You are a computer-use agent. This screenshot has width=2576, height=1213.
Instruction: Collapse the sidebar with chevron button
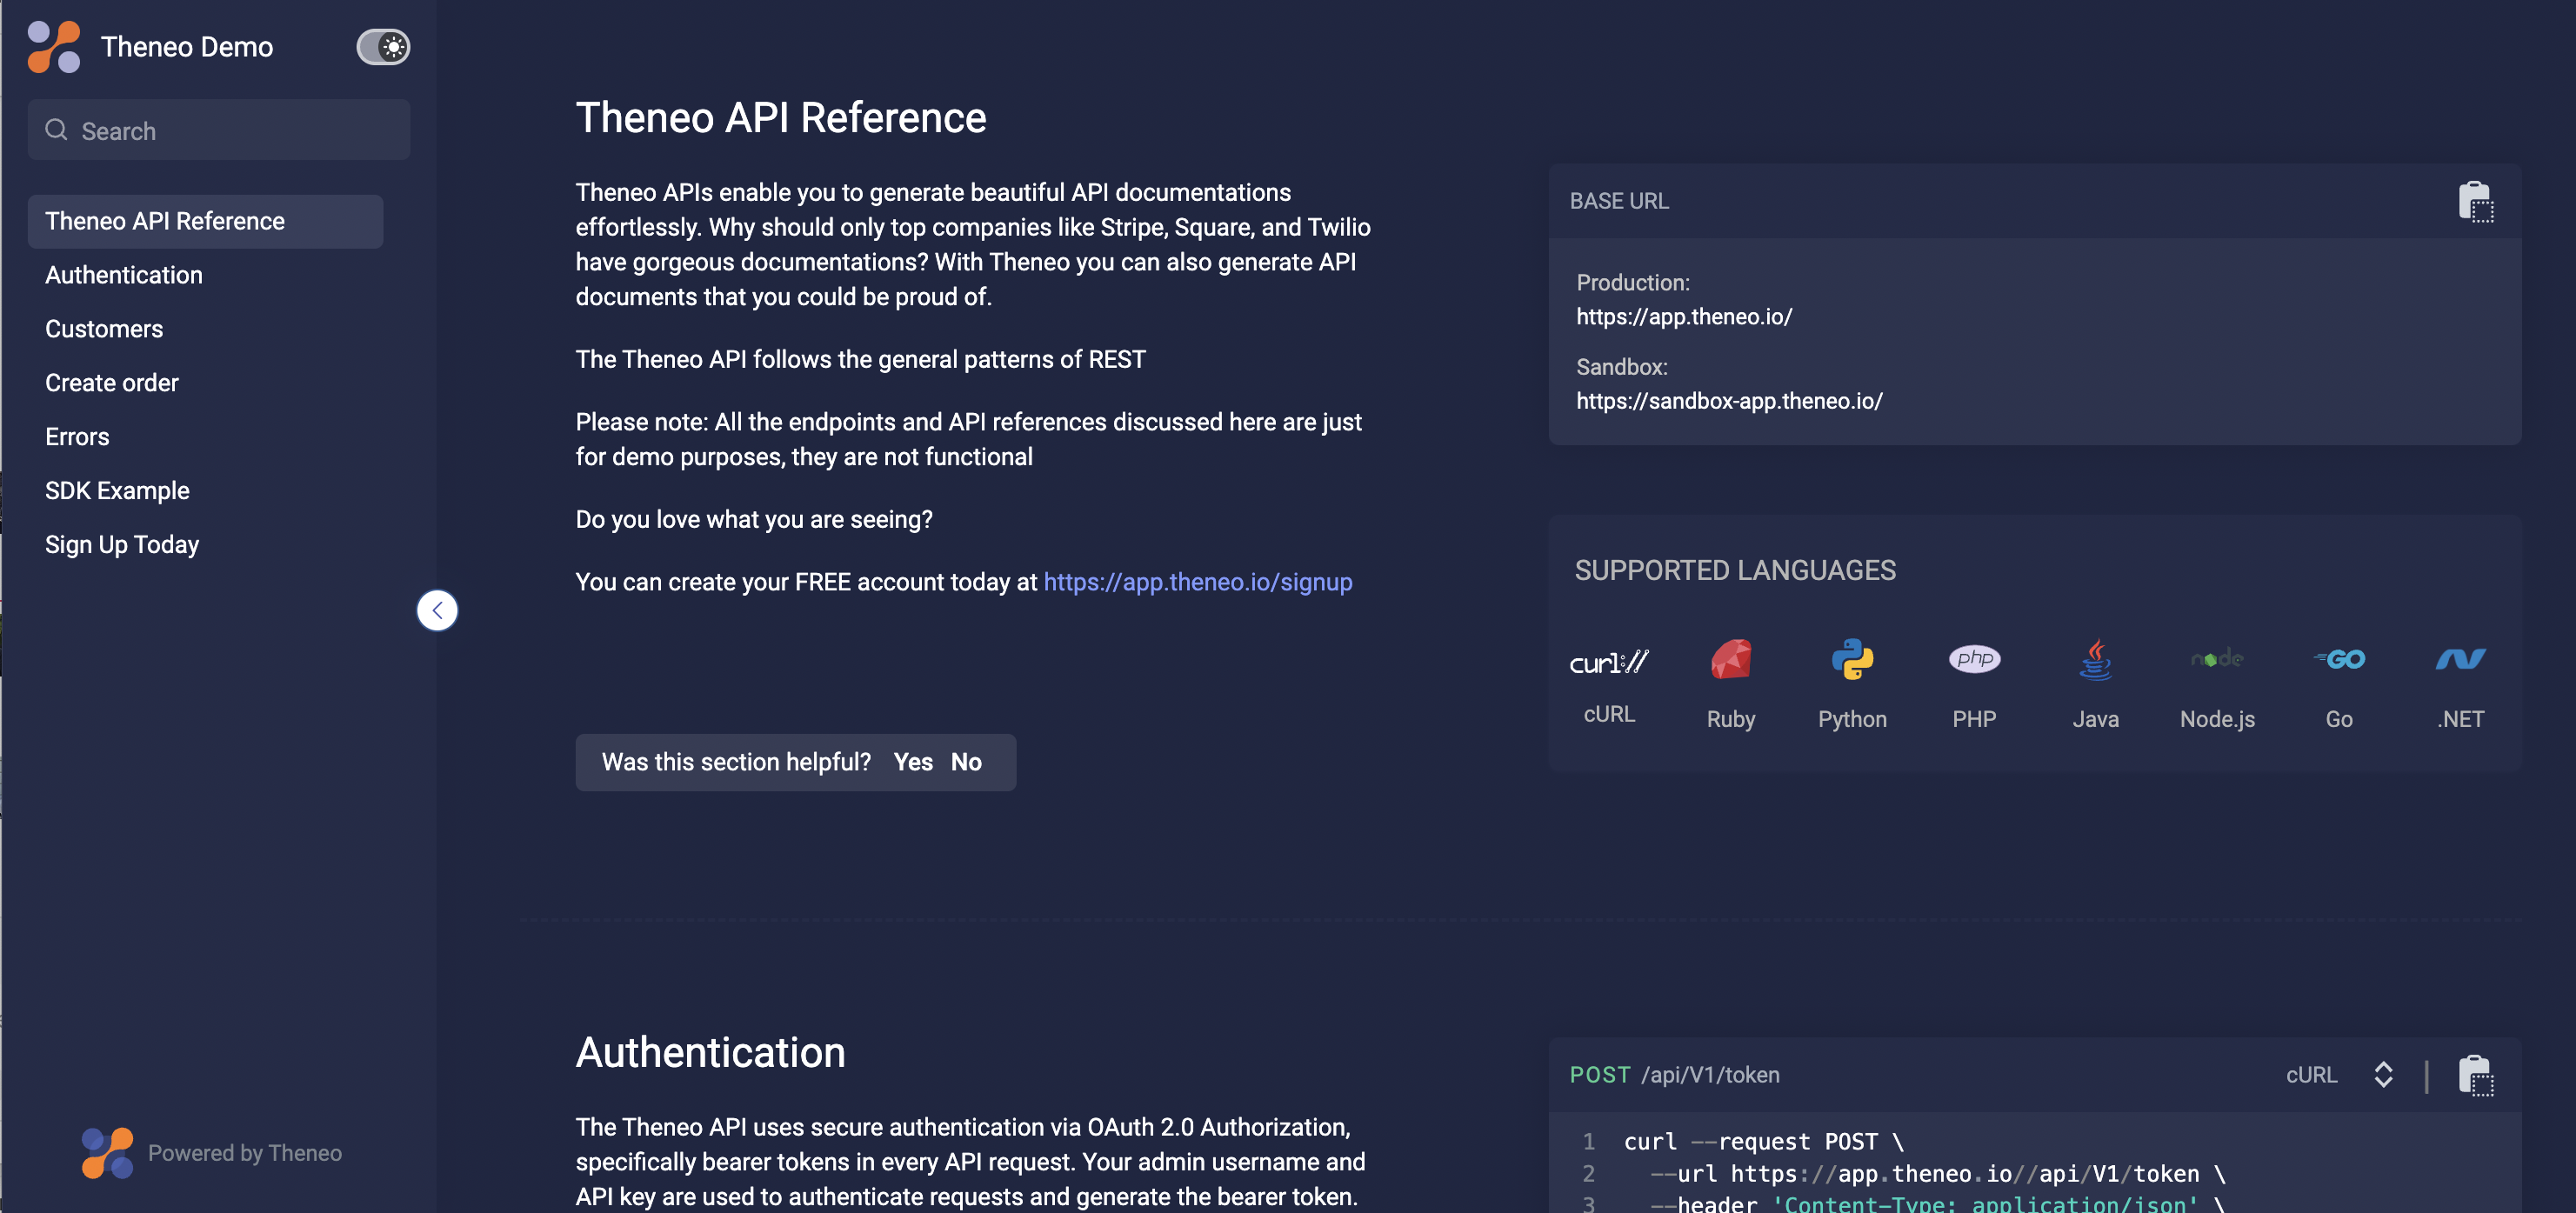coord(437,610)
